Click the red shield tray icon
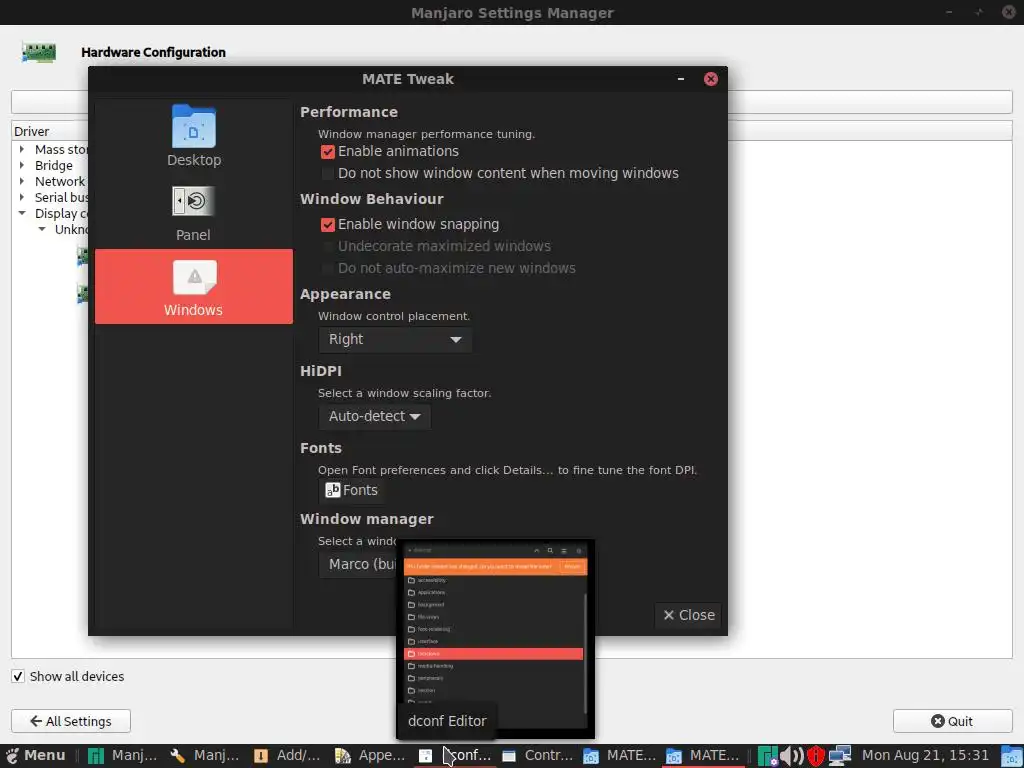The height and width of the screenshot is (768, 1024). (816, 756)
